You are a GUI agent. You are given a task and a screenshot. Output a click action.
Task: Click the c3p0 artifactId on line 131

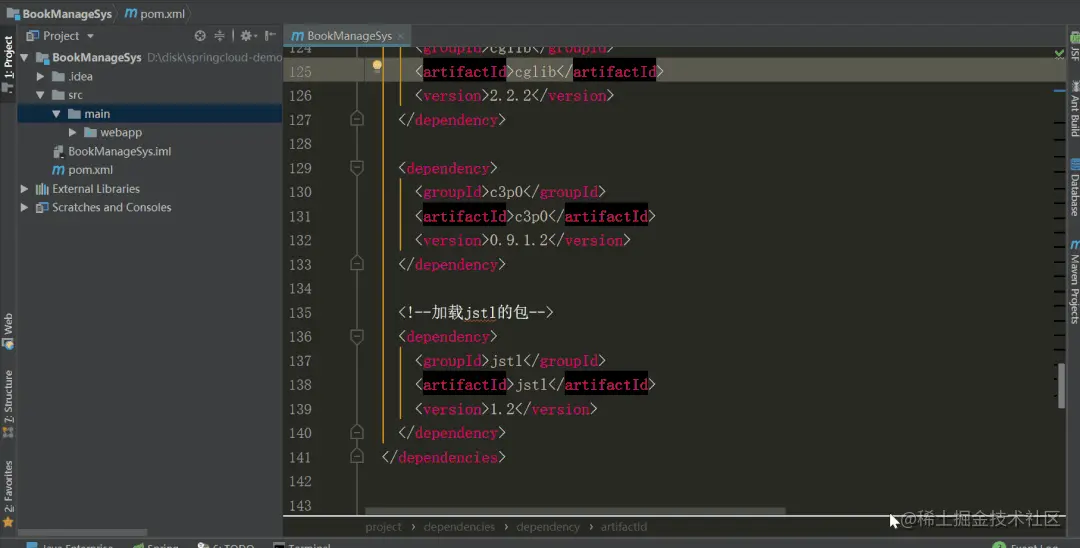coord(531,216)
